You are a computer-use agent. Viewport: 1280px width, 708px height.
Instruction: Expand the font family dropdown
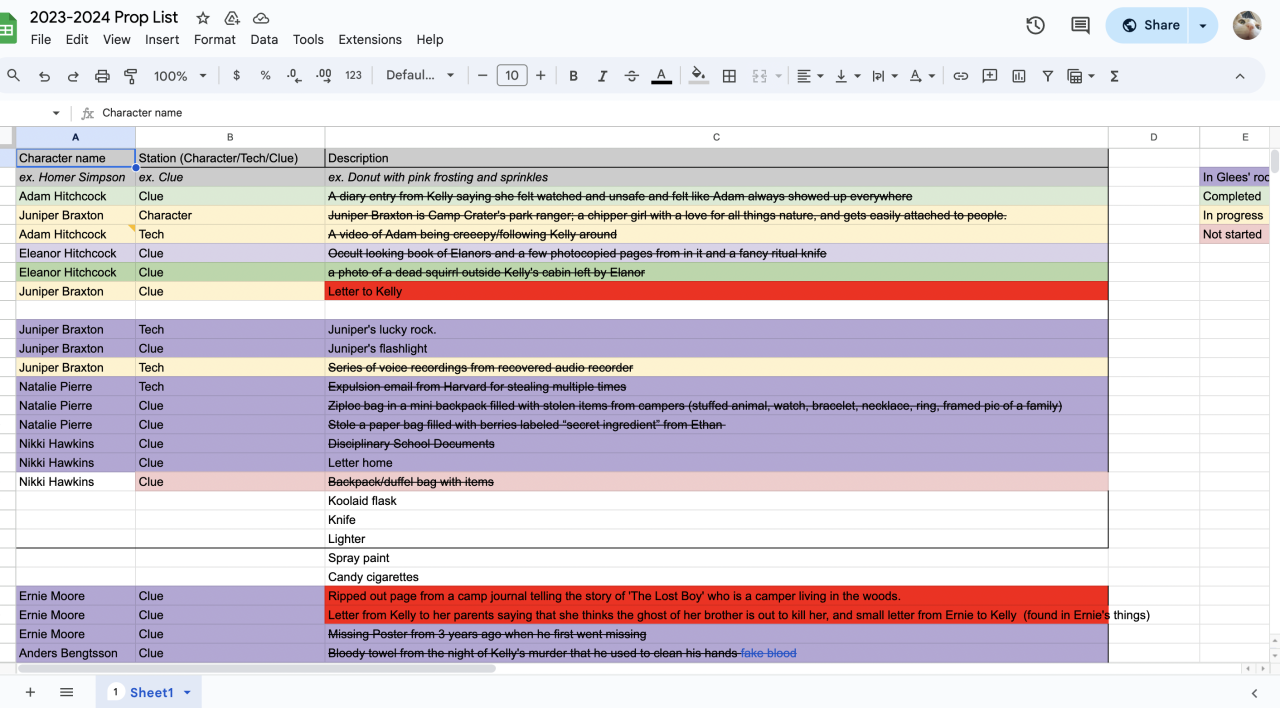coord(420,76)
